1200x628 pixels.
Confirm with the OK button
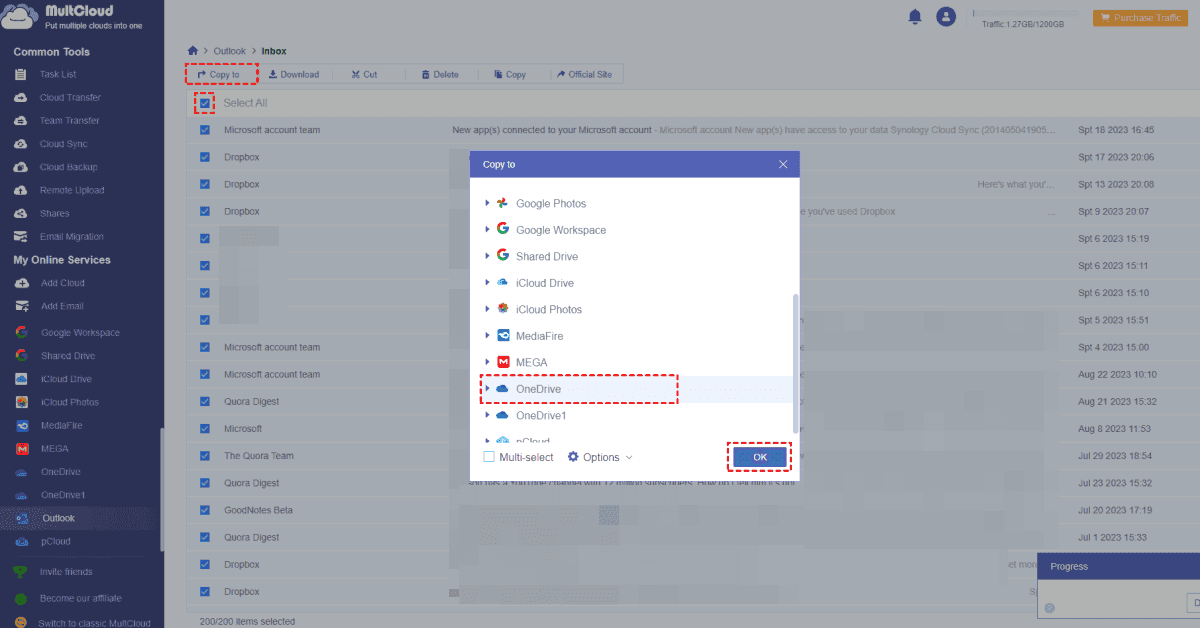(760, 457)
